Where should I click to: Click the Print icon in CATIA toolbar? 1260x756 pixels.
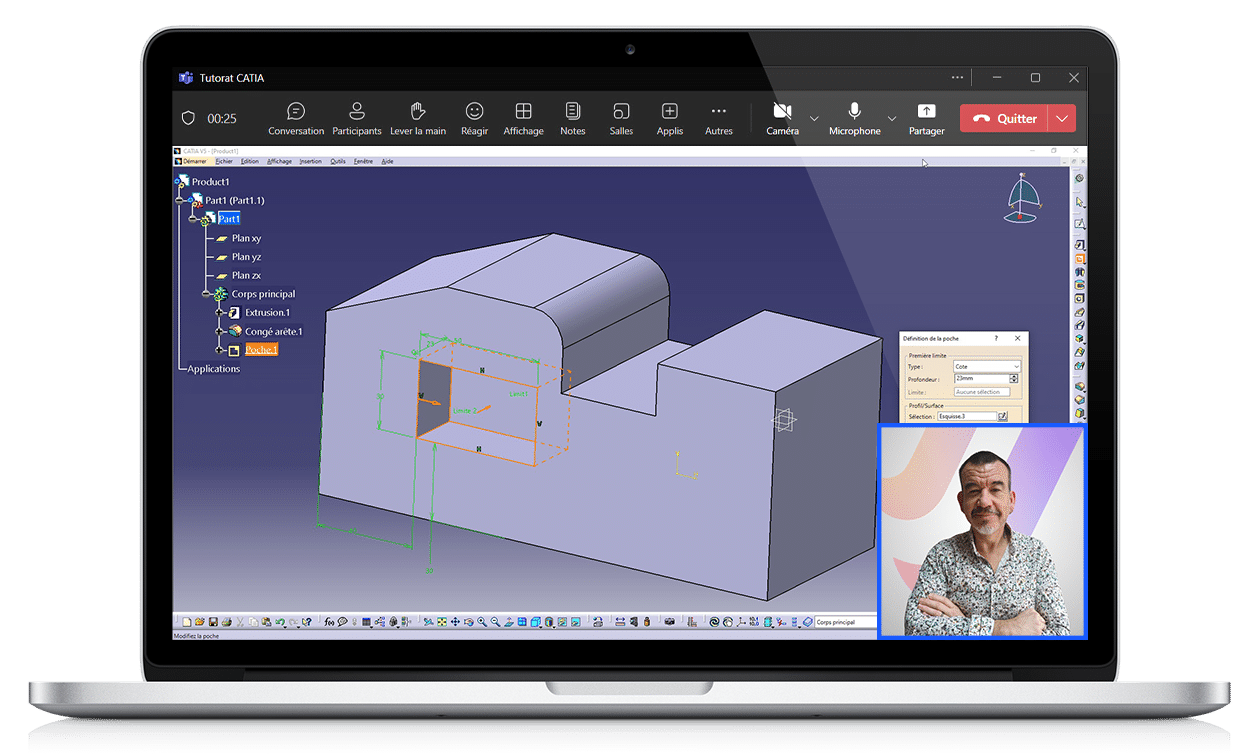tap(227, 622)
